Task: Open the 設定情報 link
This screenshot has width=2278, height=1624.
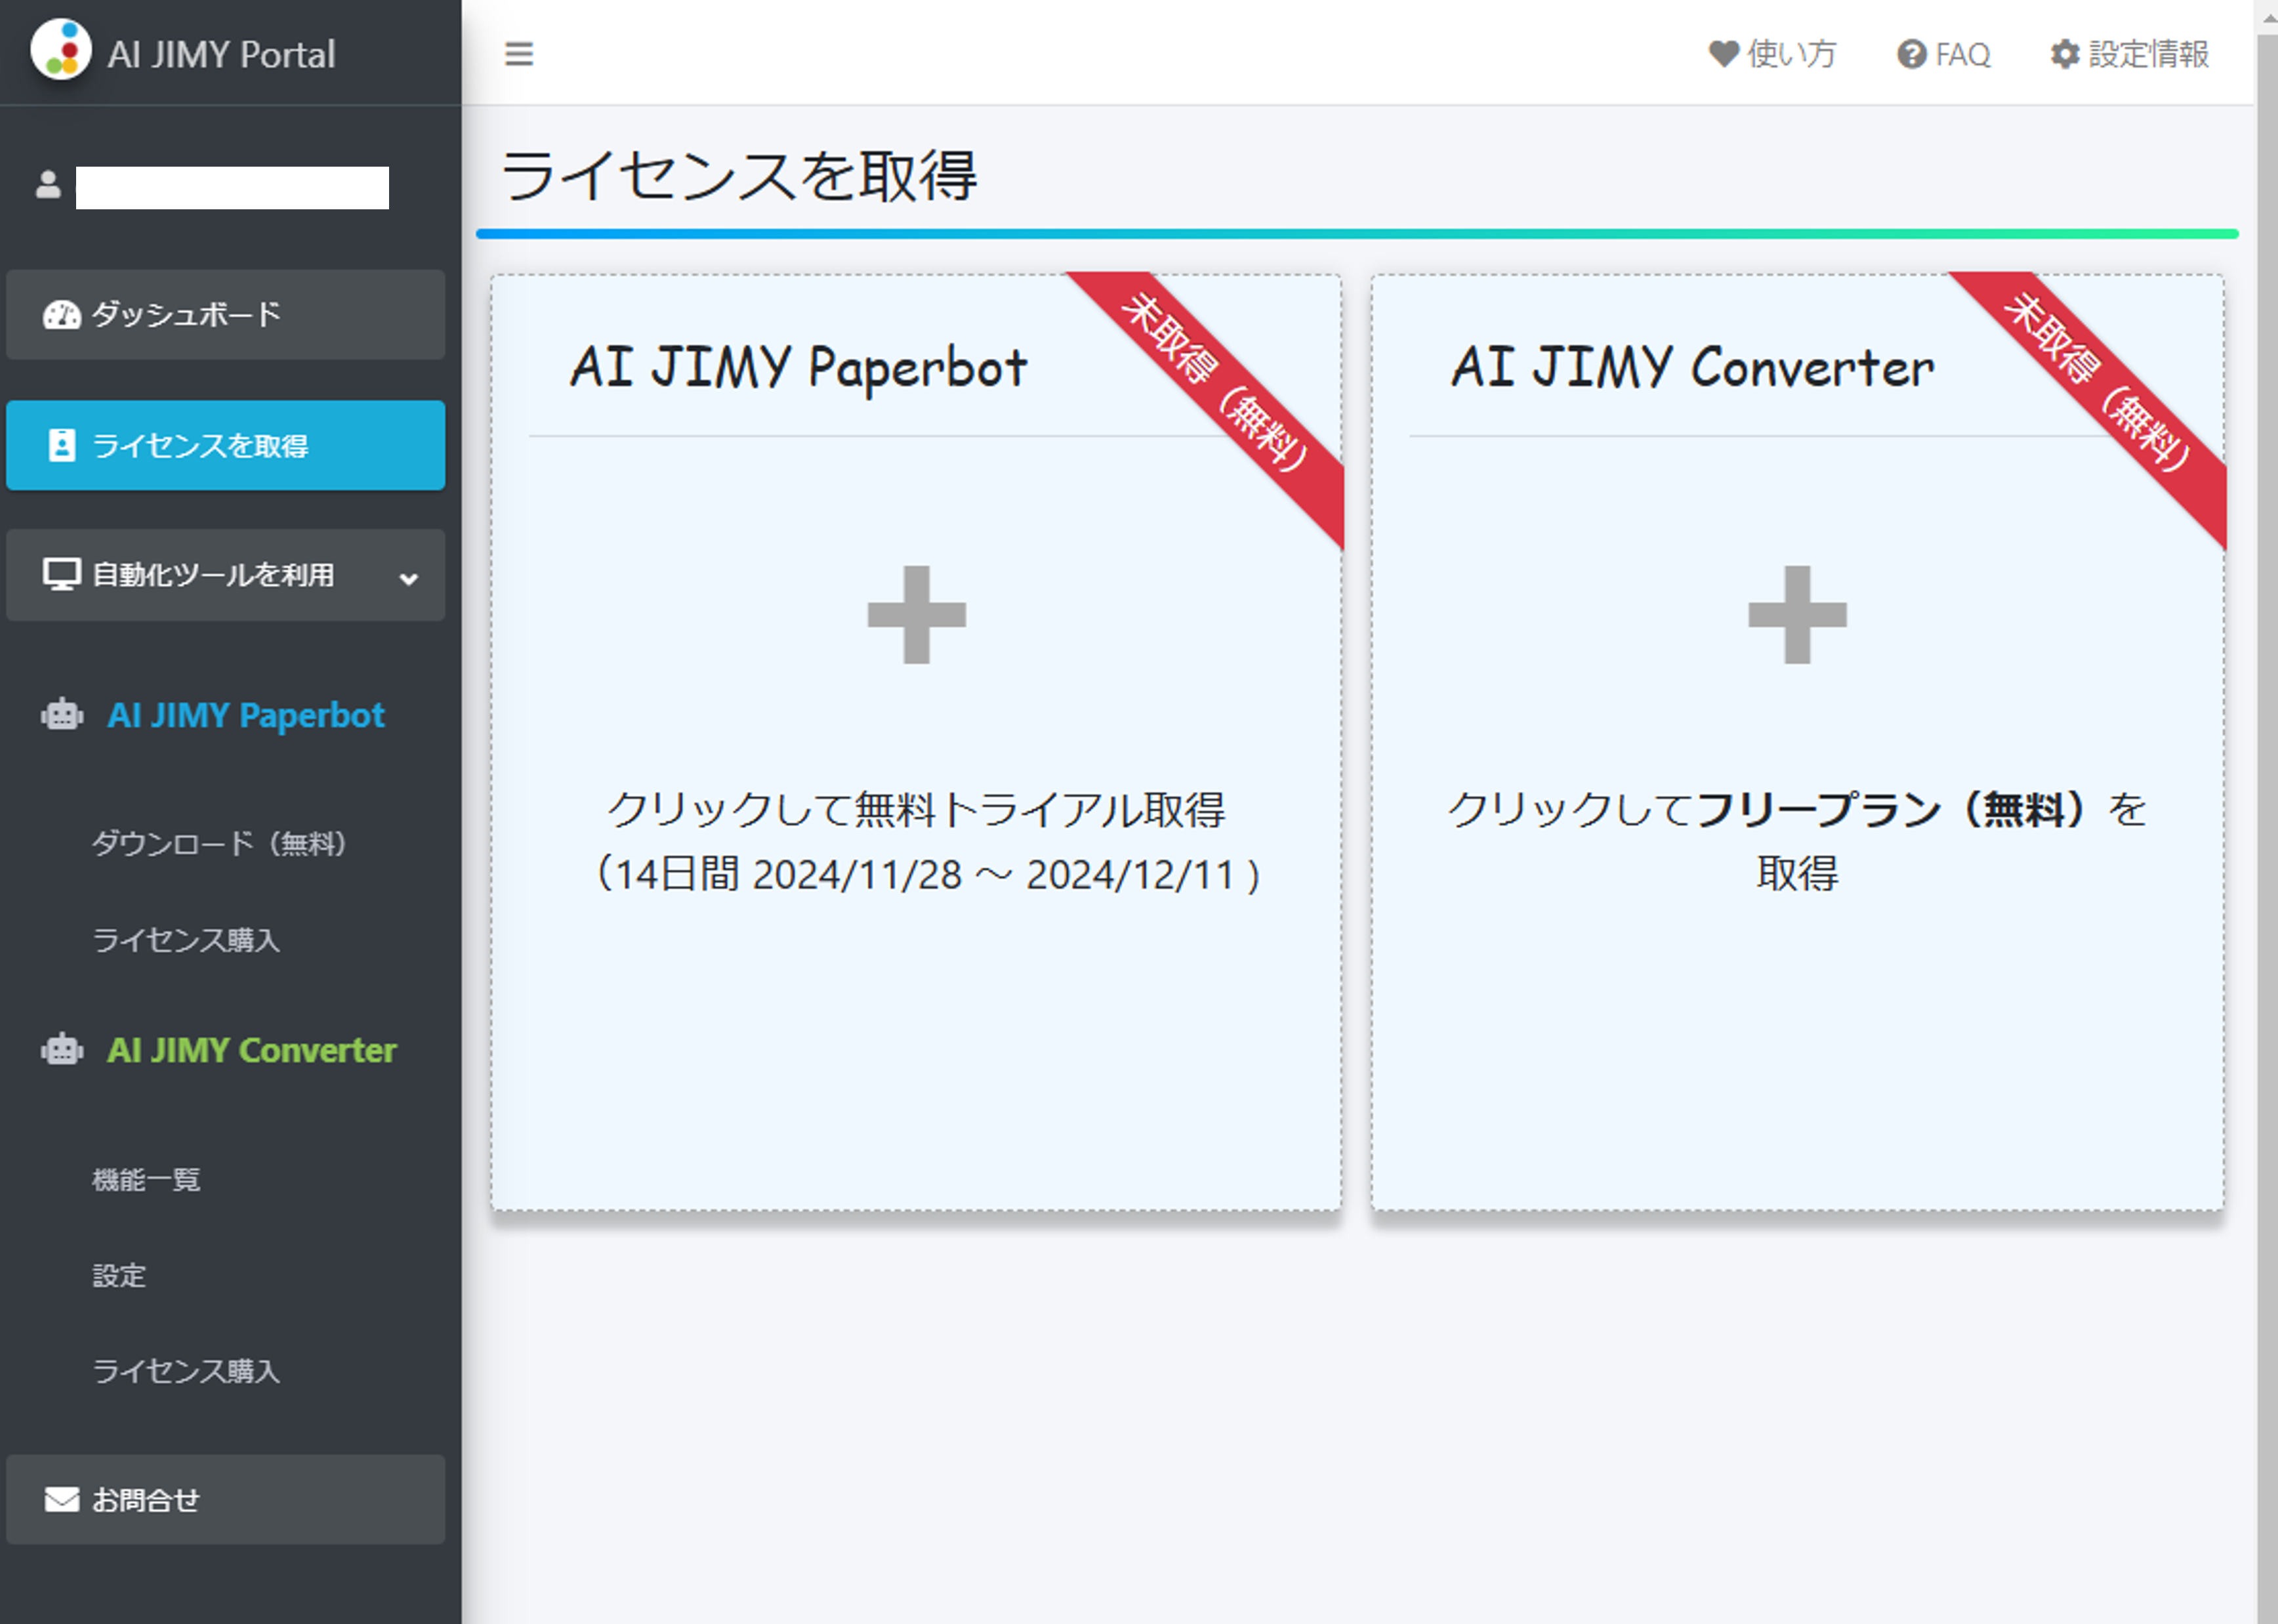Action: pyautogui.click(x=2130, y=54)
